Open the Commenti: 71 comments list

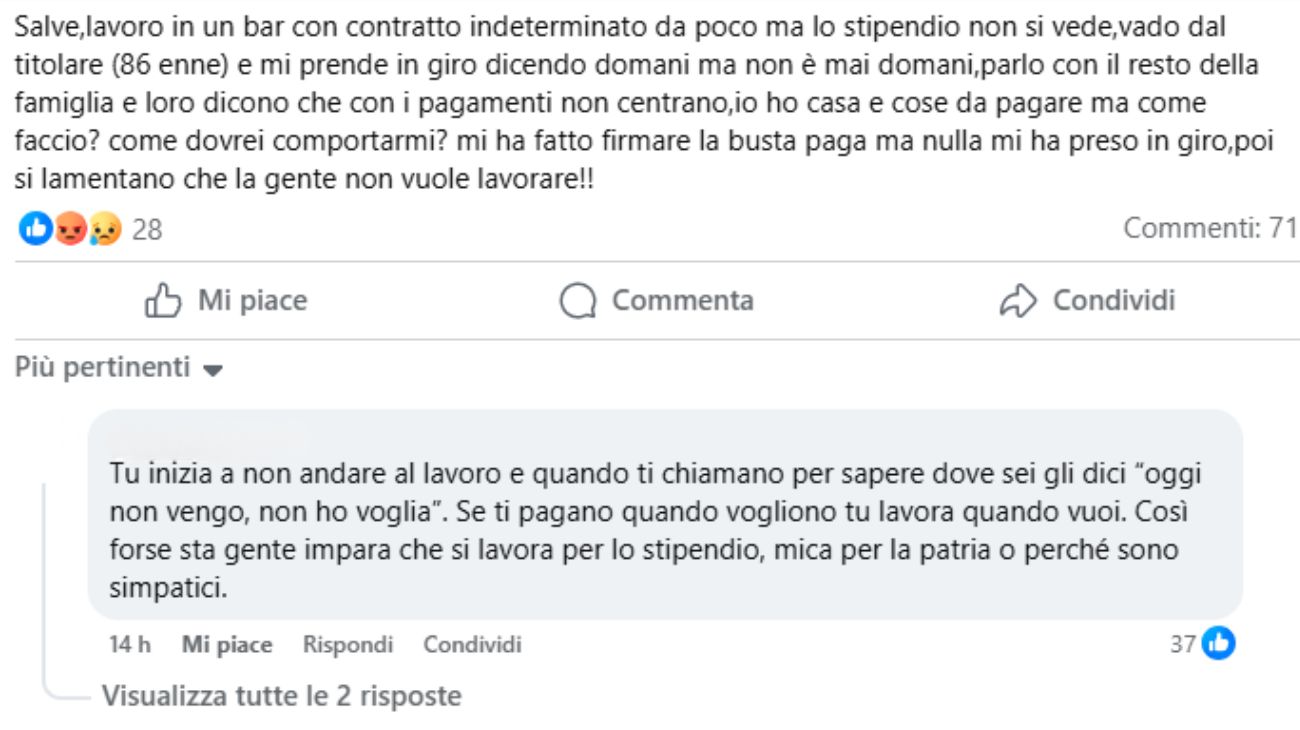(1210, 228)
